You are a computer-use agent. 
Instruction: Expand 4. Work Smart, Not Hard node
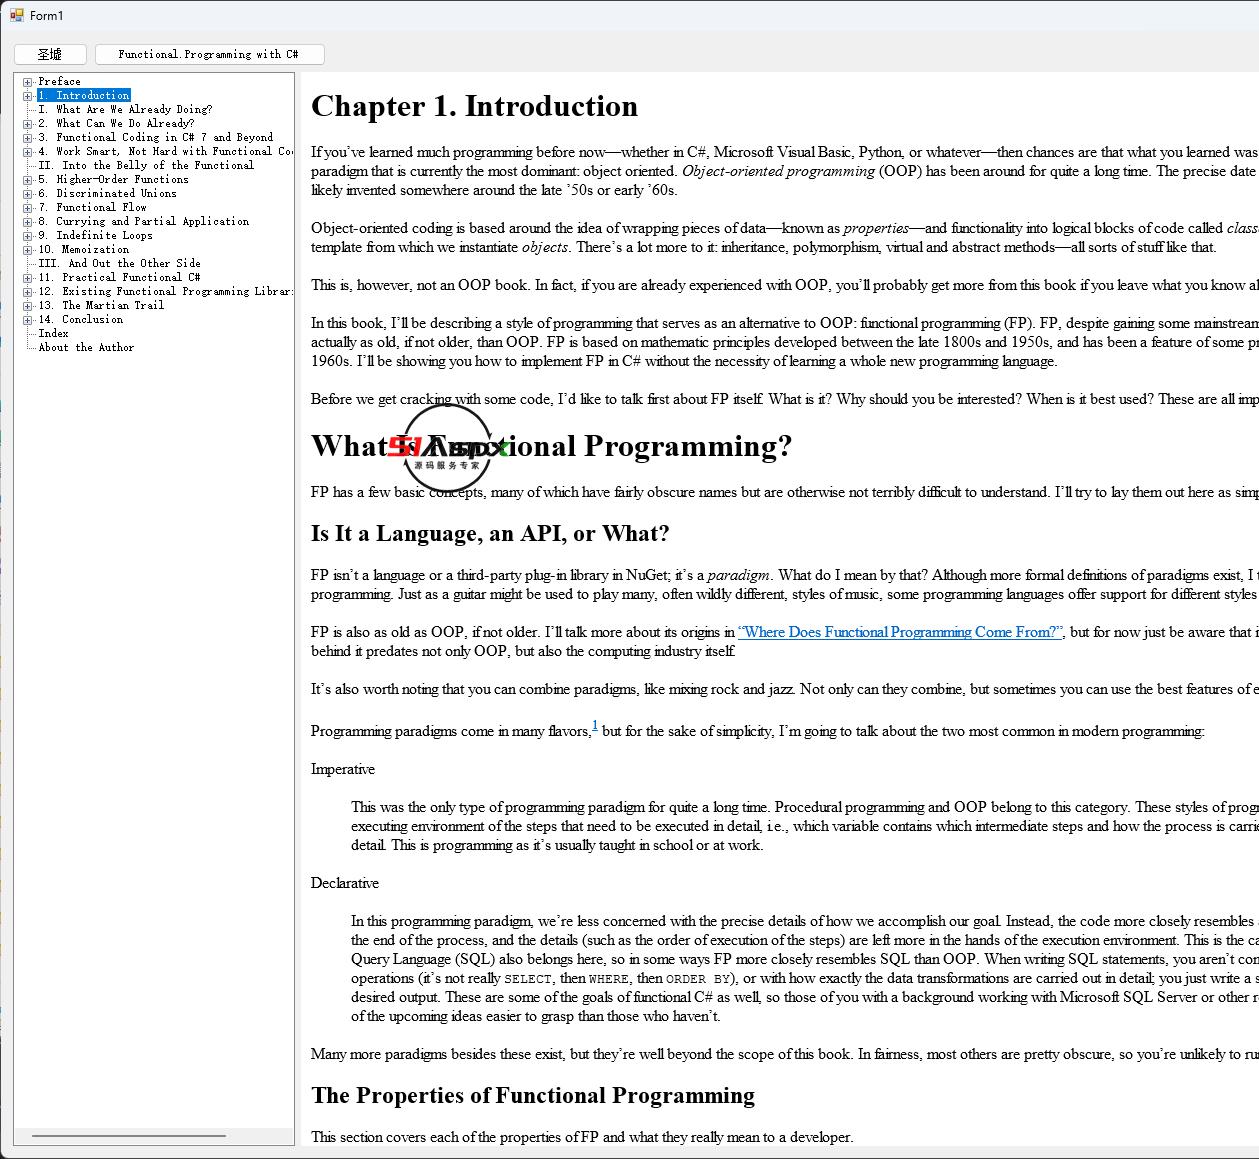click(28, 152)
